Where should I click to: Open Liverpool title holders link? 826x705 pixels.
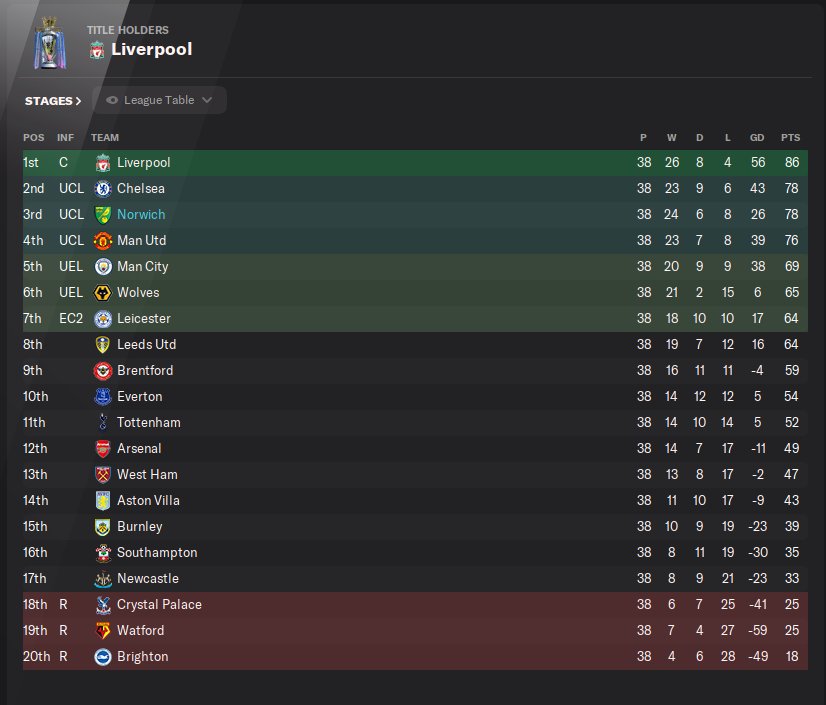point(151,49)
